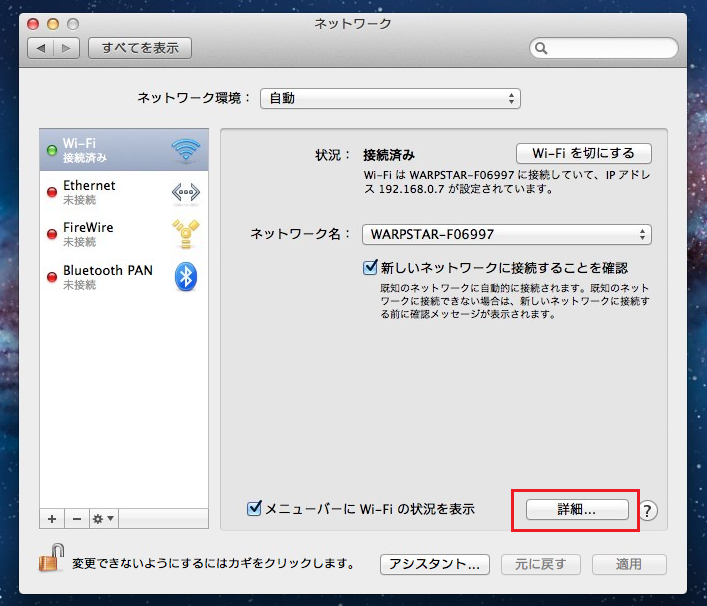This screenshot has width=707, height=606.
Task: Remove selected service with minus button
Action: tap(76, 519)
